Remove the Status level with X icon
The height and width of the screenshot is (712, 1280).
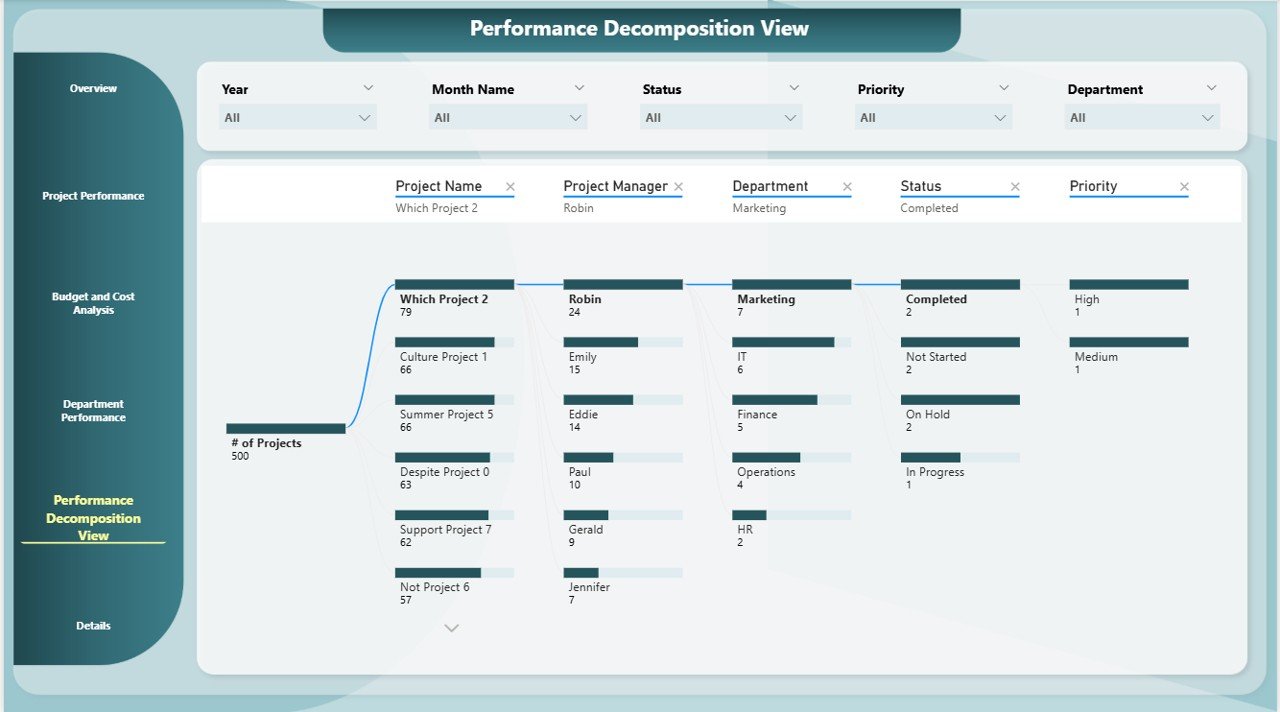(1015, 187)
